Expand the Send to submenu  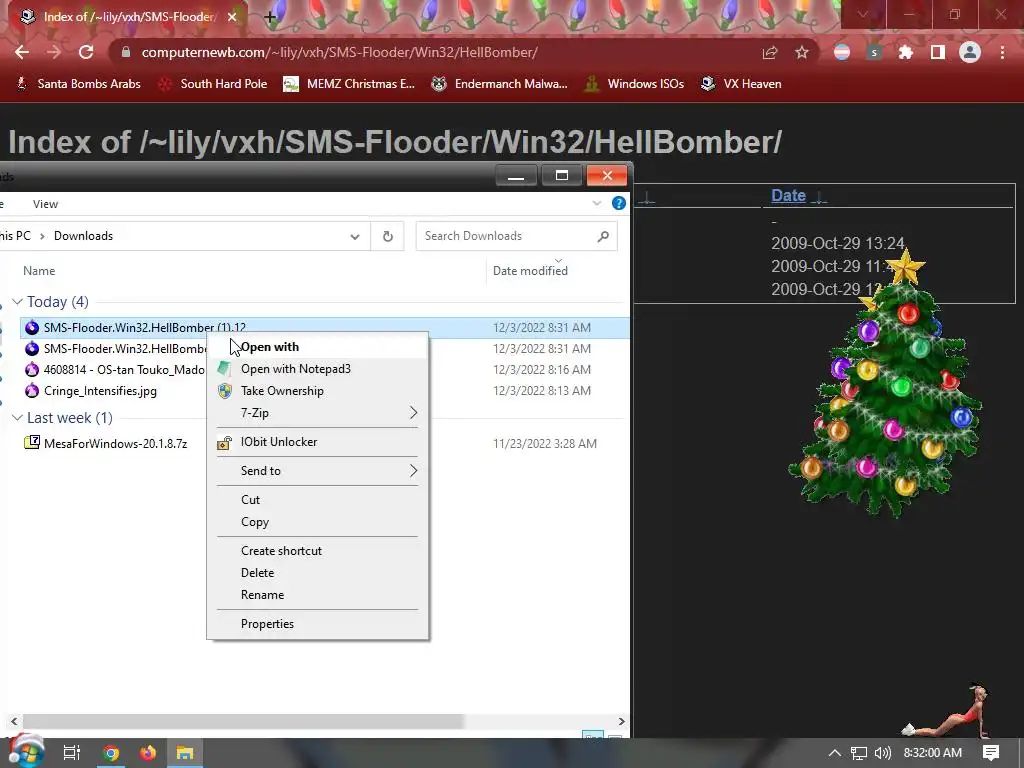click(317, 471)
